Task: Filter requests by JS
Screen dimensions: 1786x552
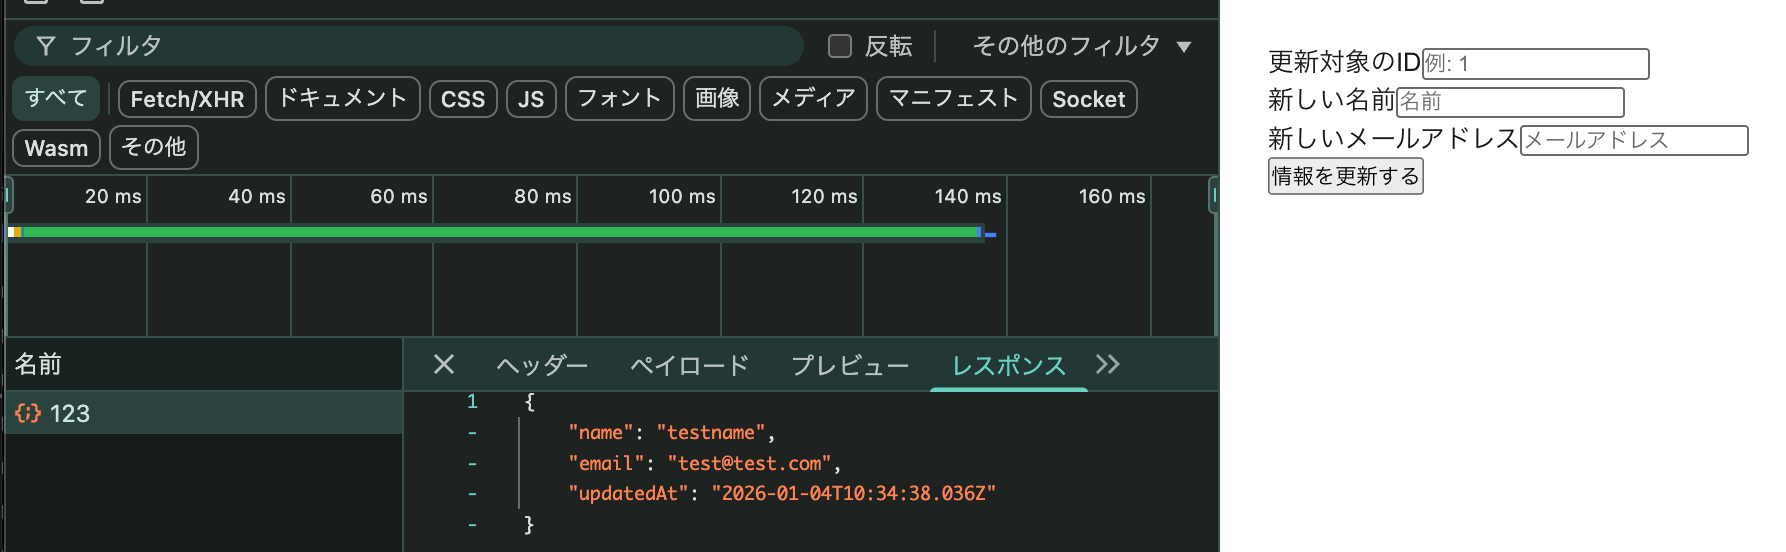Action: click(531, 99)
